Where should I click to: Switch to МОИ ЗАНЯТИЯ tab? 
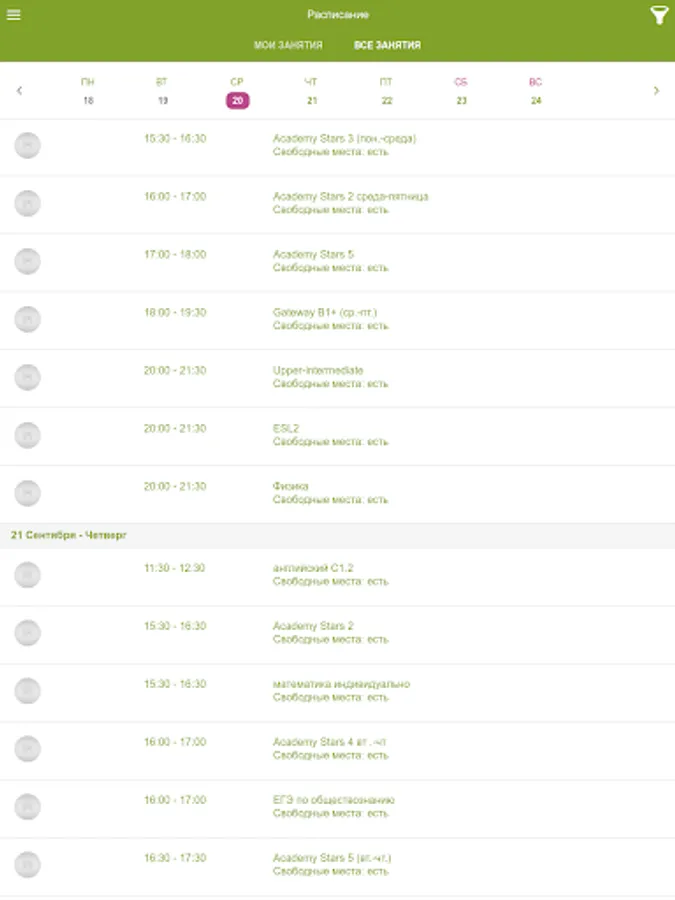(288, 45)
